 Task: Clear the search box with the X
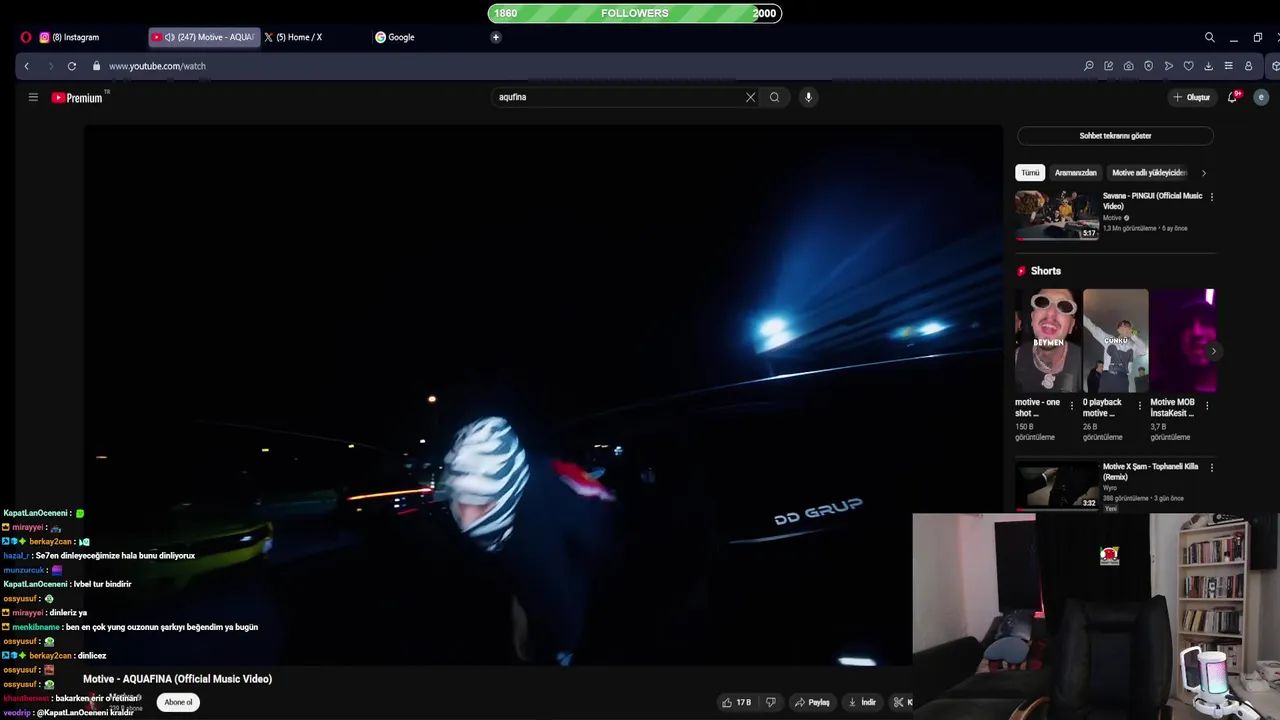click(750, 97)
